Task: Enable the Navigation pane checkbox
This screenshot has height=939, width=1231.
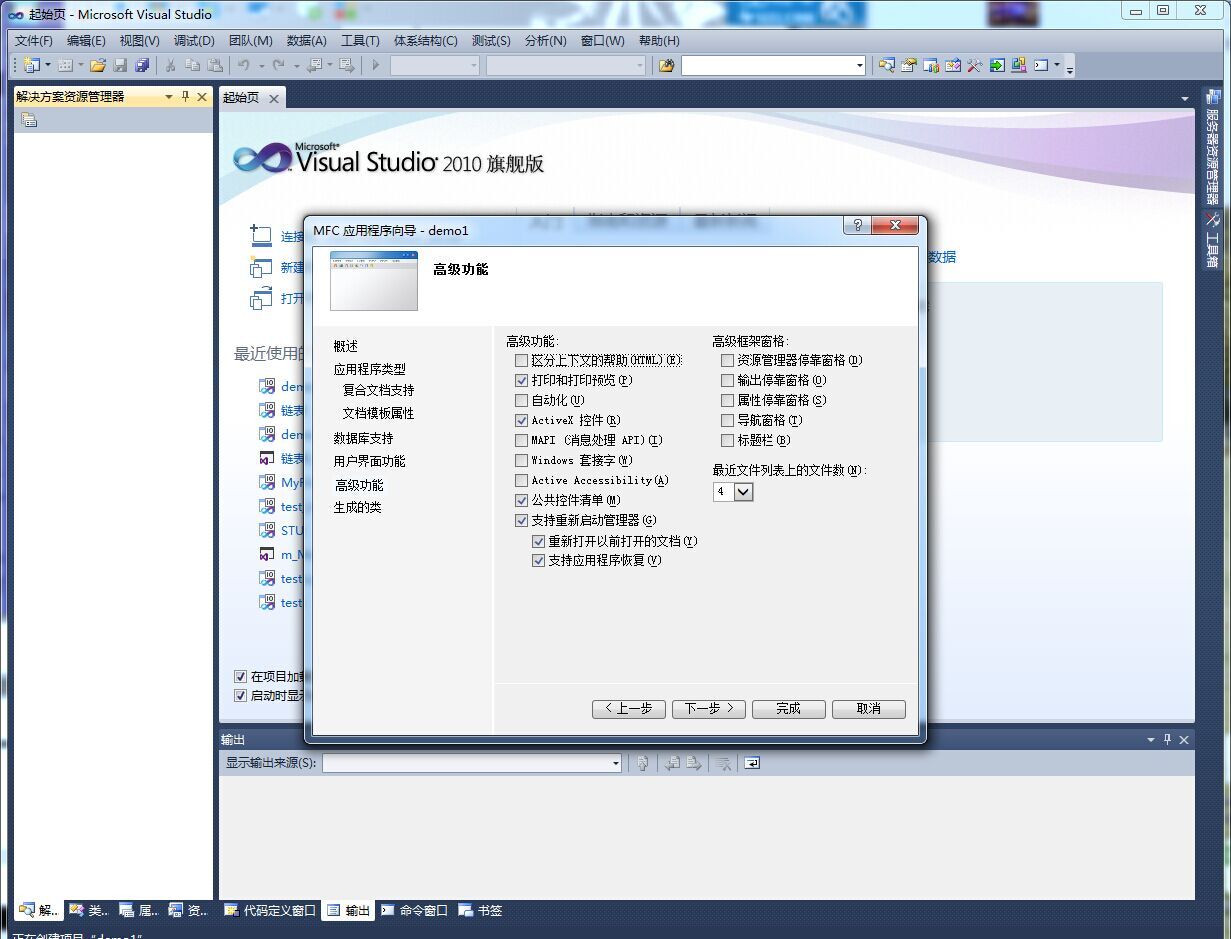Action: pyautogui.click(x=727, y=420)
